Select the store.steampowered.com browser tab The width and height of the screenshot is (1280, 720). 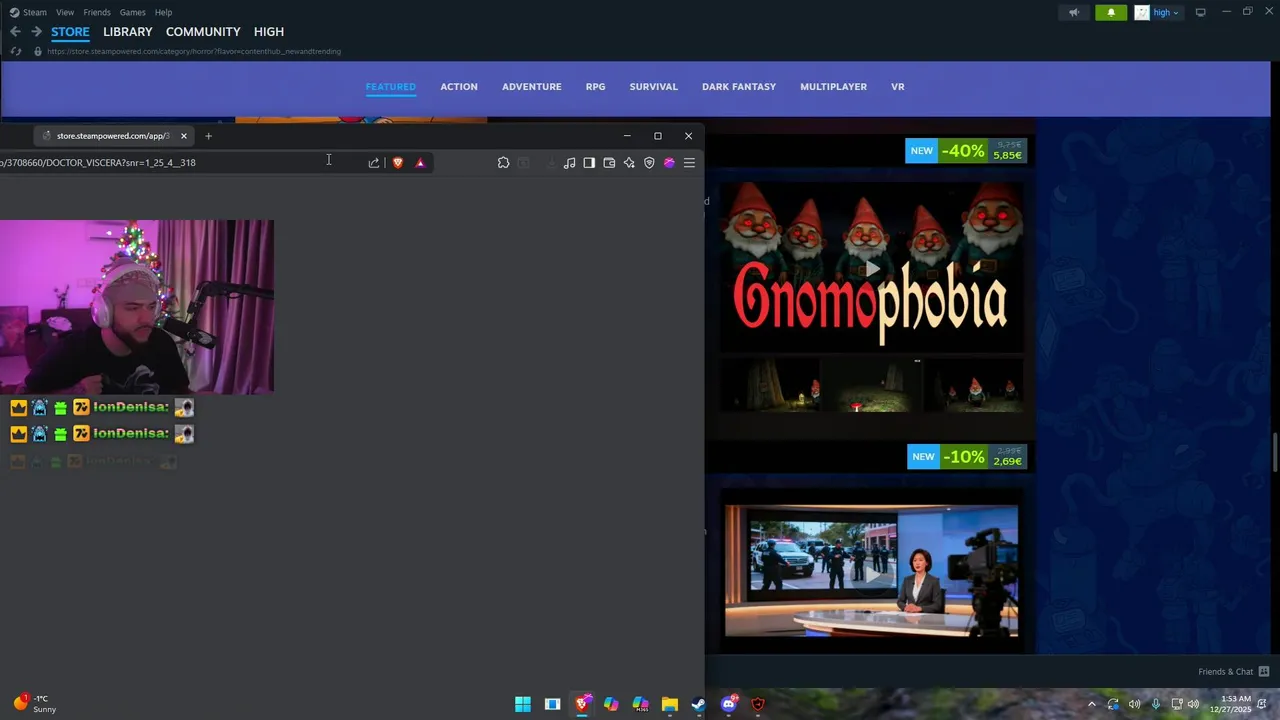pos(113,136)
